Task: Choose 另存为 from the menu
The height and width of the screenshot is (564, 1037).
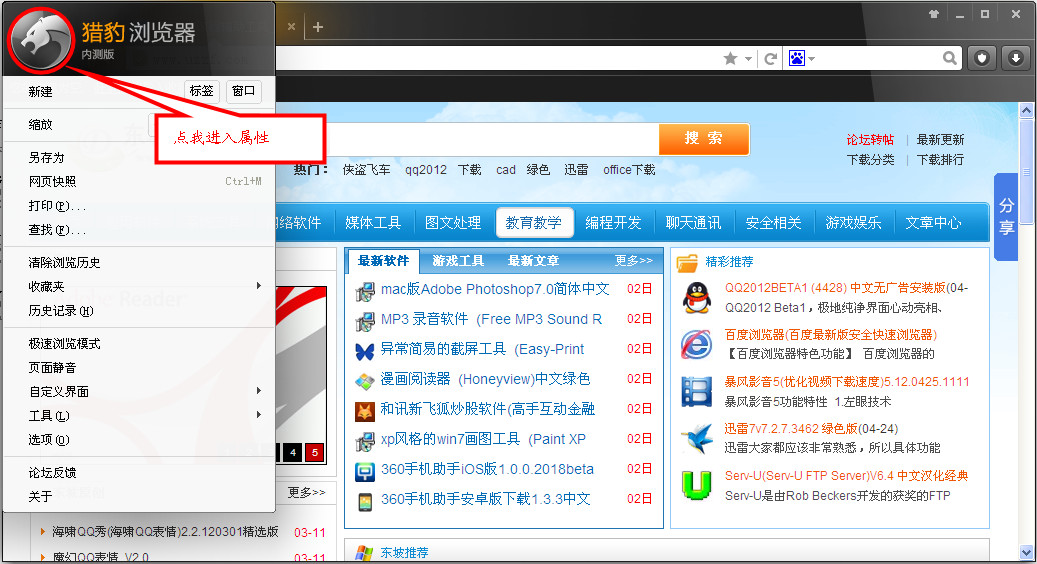Action: tap(139, 157)
